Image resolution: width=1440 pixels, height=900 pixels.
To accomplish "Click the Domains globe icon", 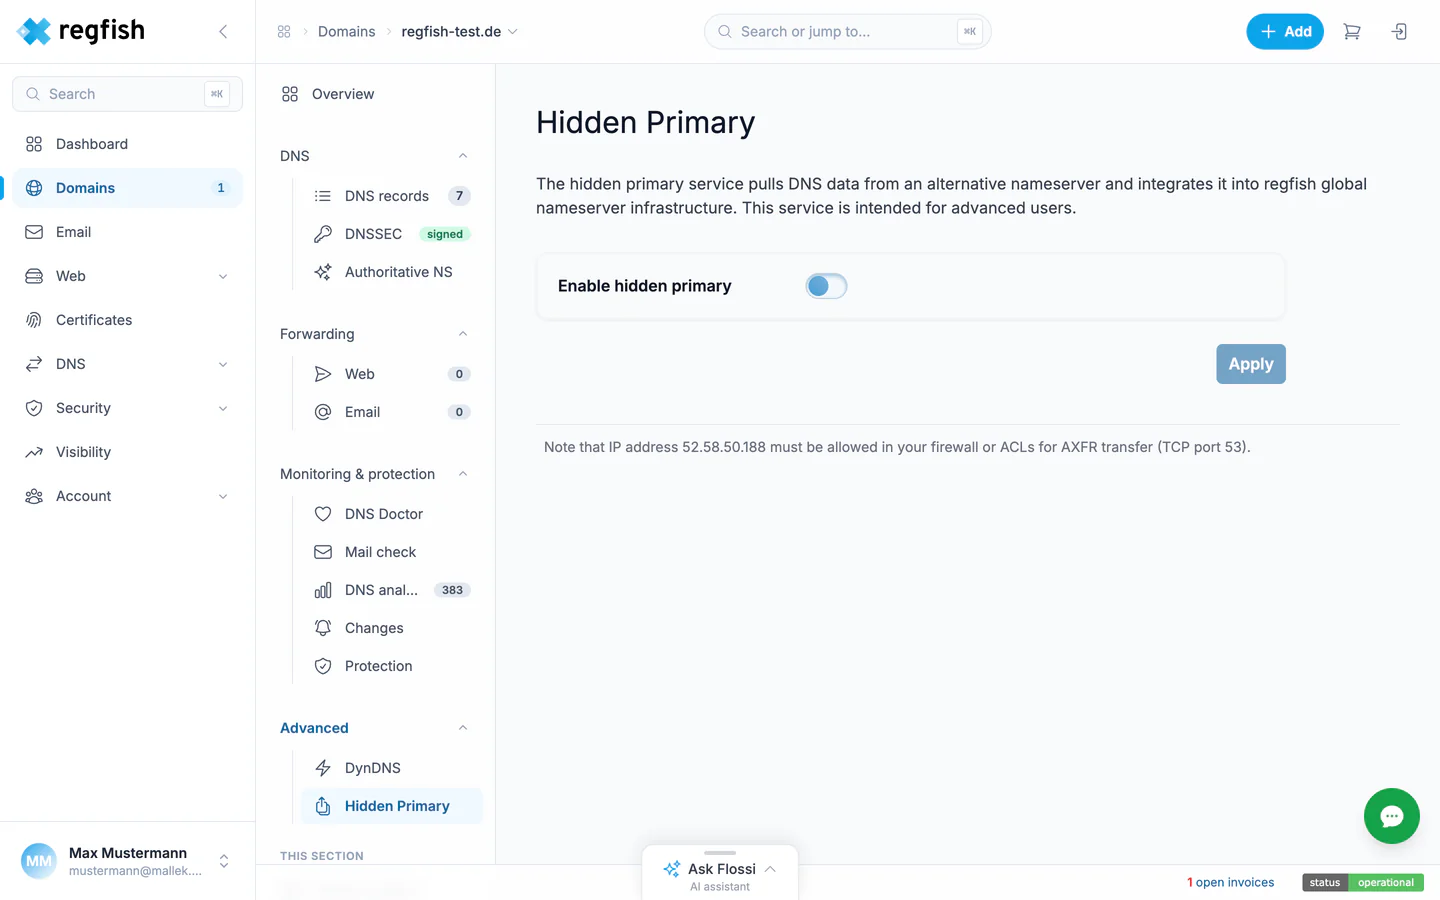I will pos(34,188).
